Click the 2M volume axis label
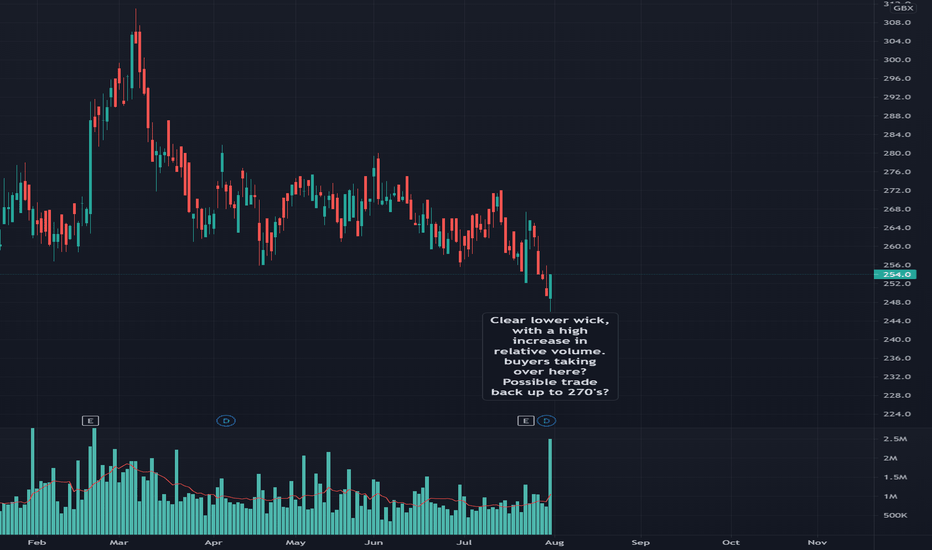Screen dimensions: 932x550 (890, 458)
